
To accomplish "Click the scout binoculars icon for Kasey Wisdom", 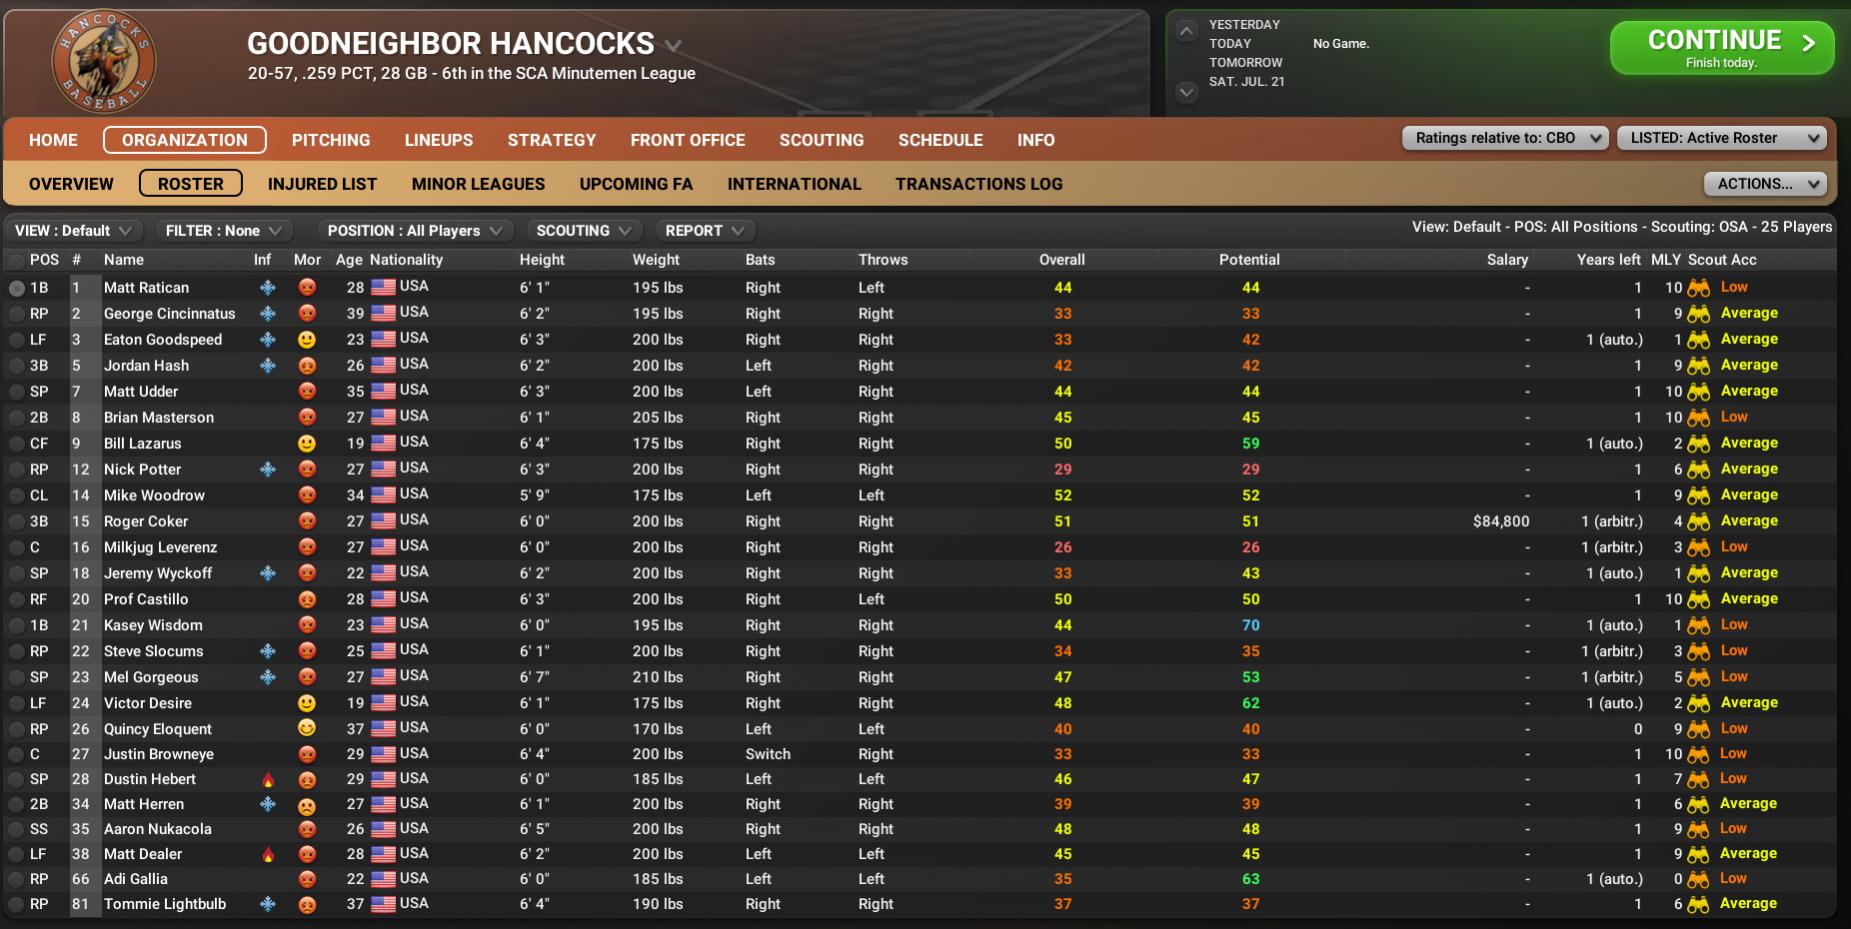I will click(x=1698, y=626).
